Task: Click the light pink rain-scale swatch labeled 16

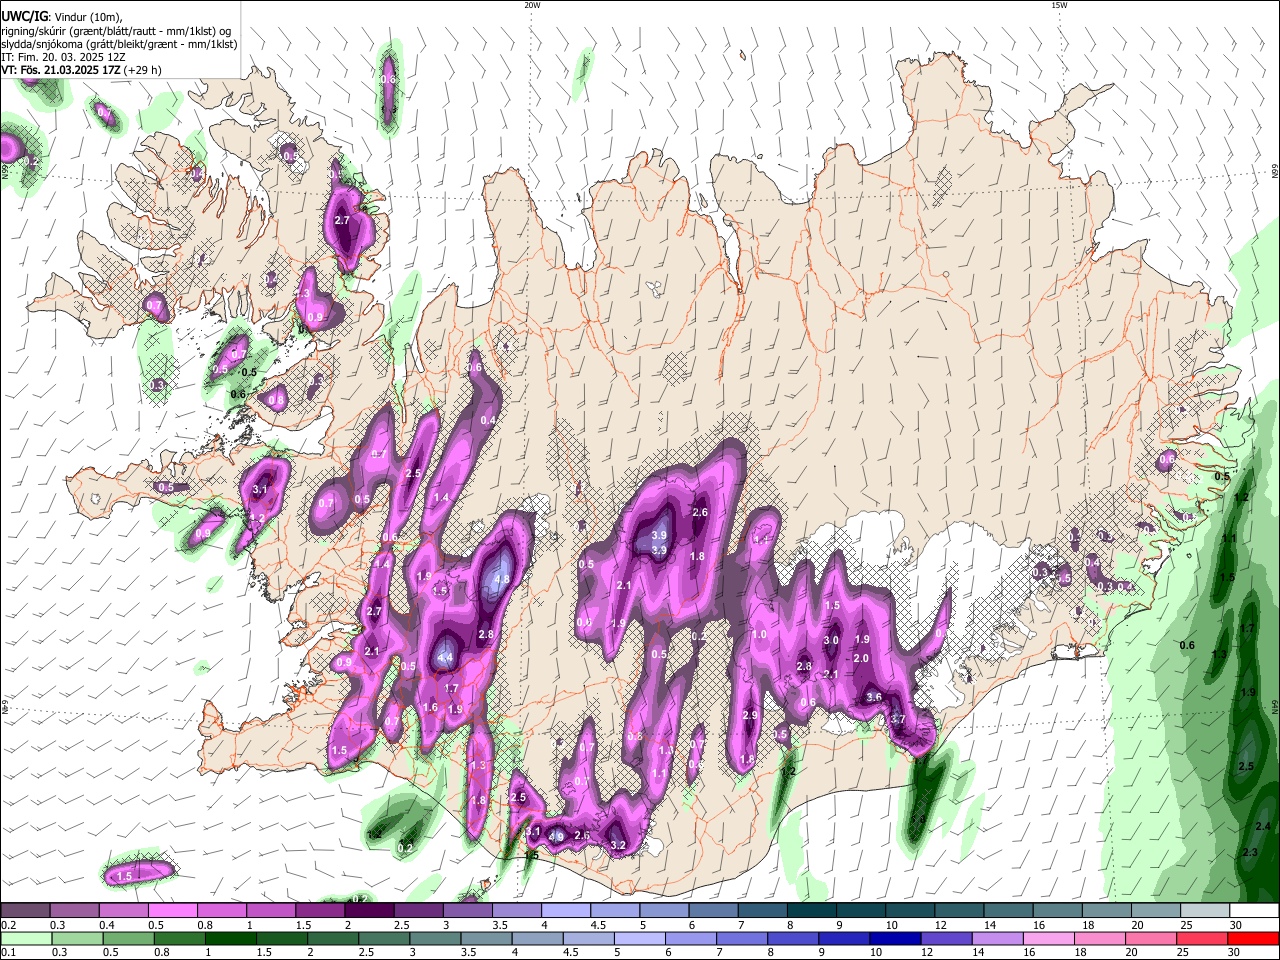Action: [x=1048, y=938]
